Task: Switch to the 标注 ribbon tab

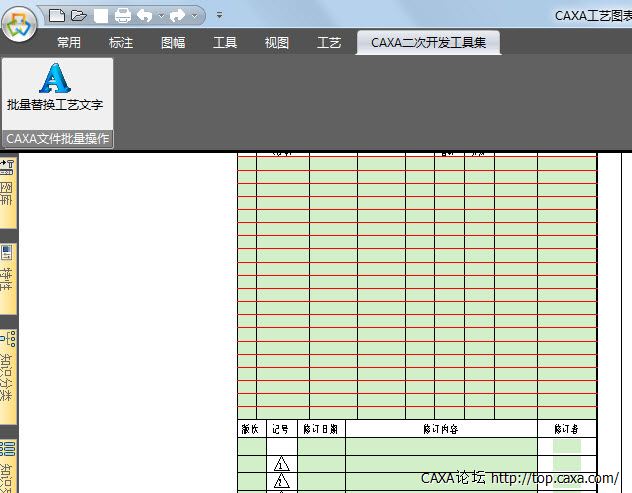Action: tap(121, 43)
